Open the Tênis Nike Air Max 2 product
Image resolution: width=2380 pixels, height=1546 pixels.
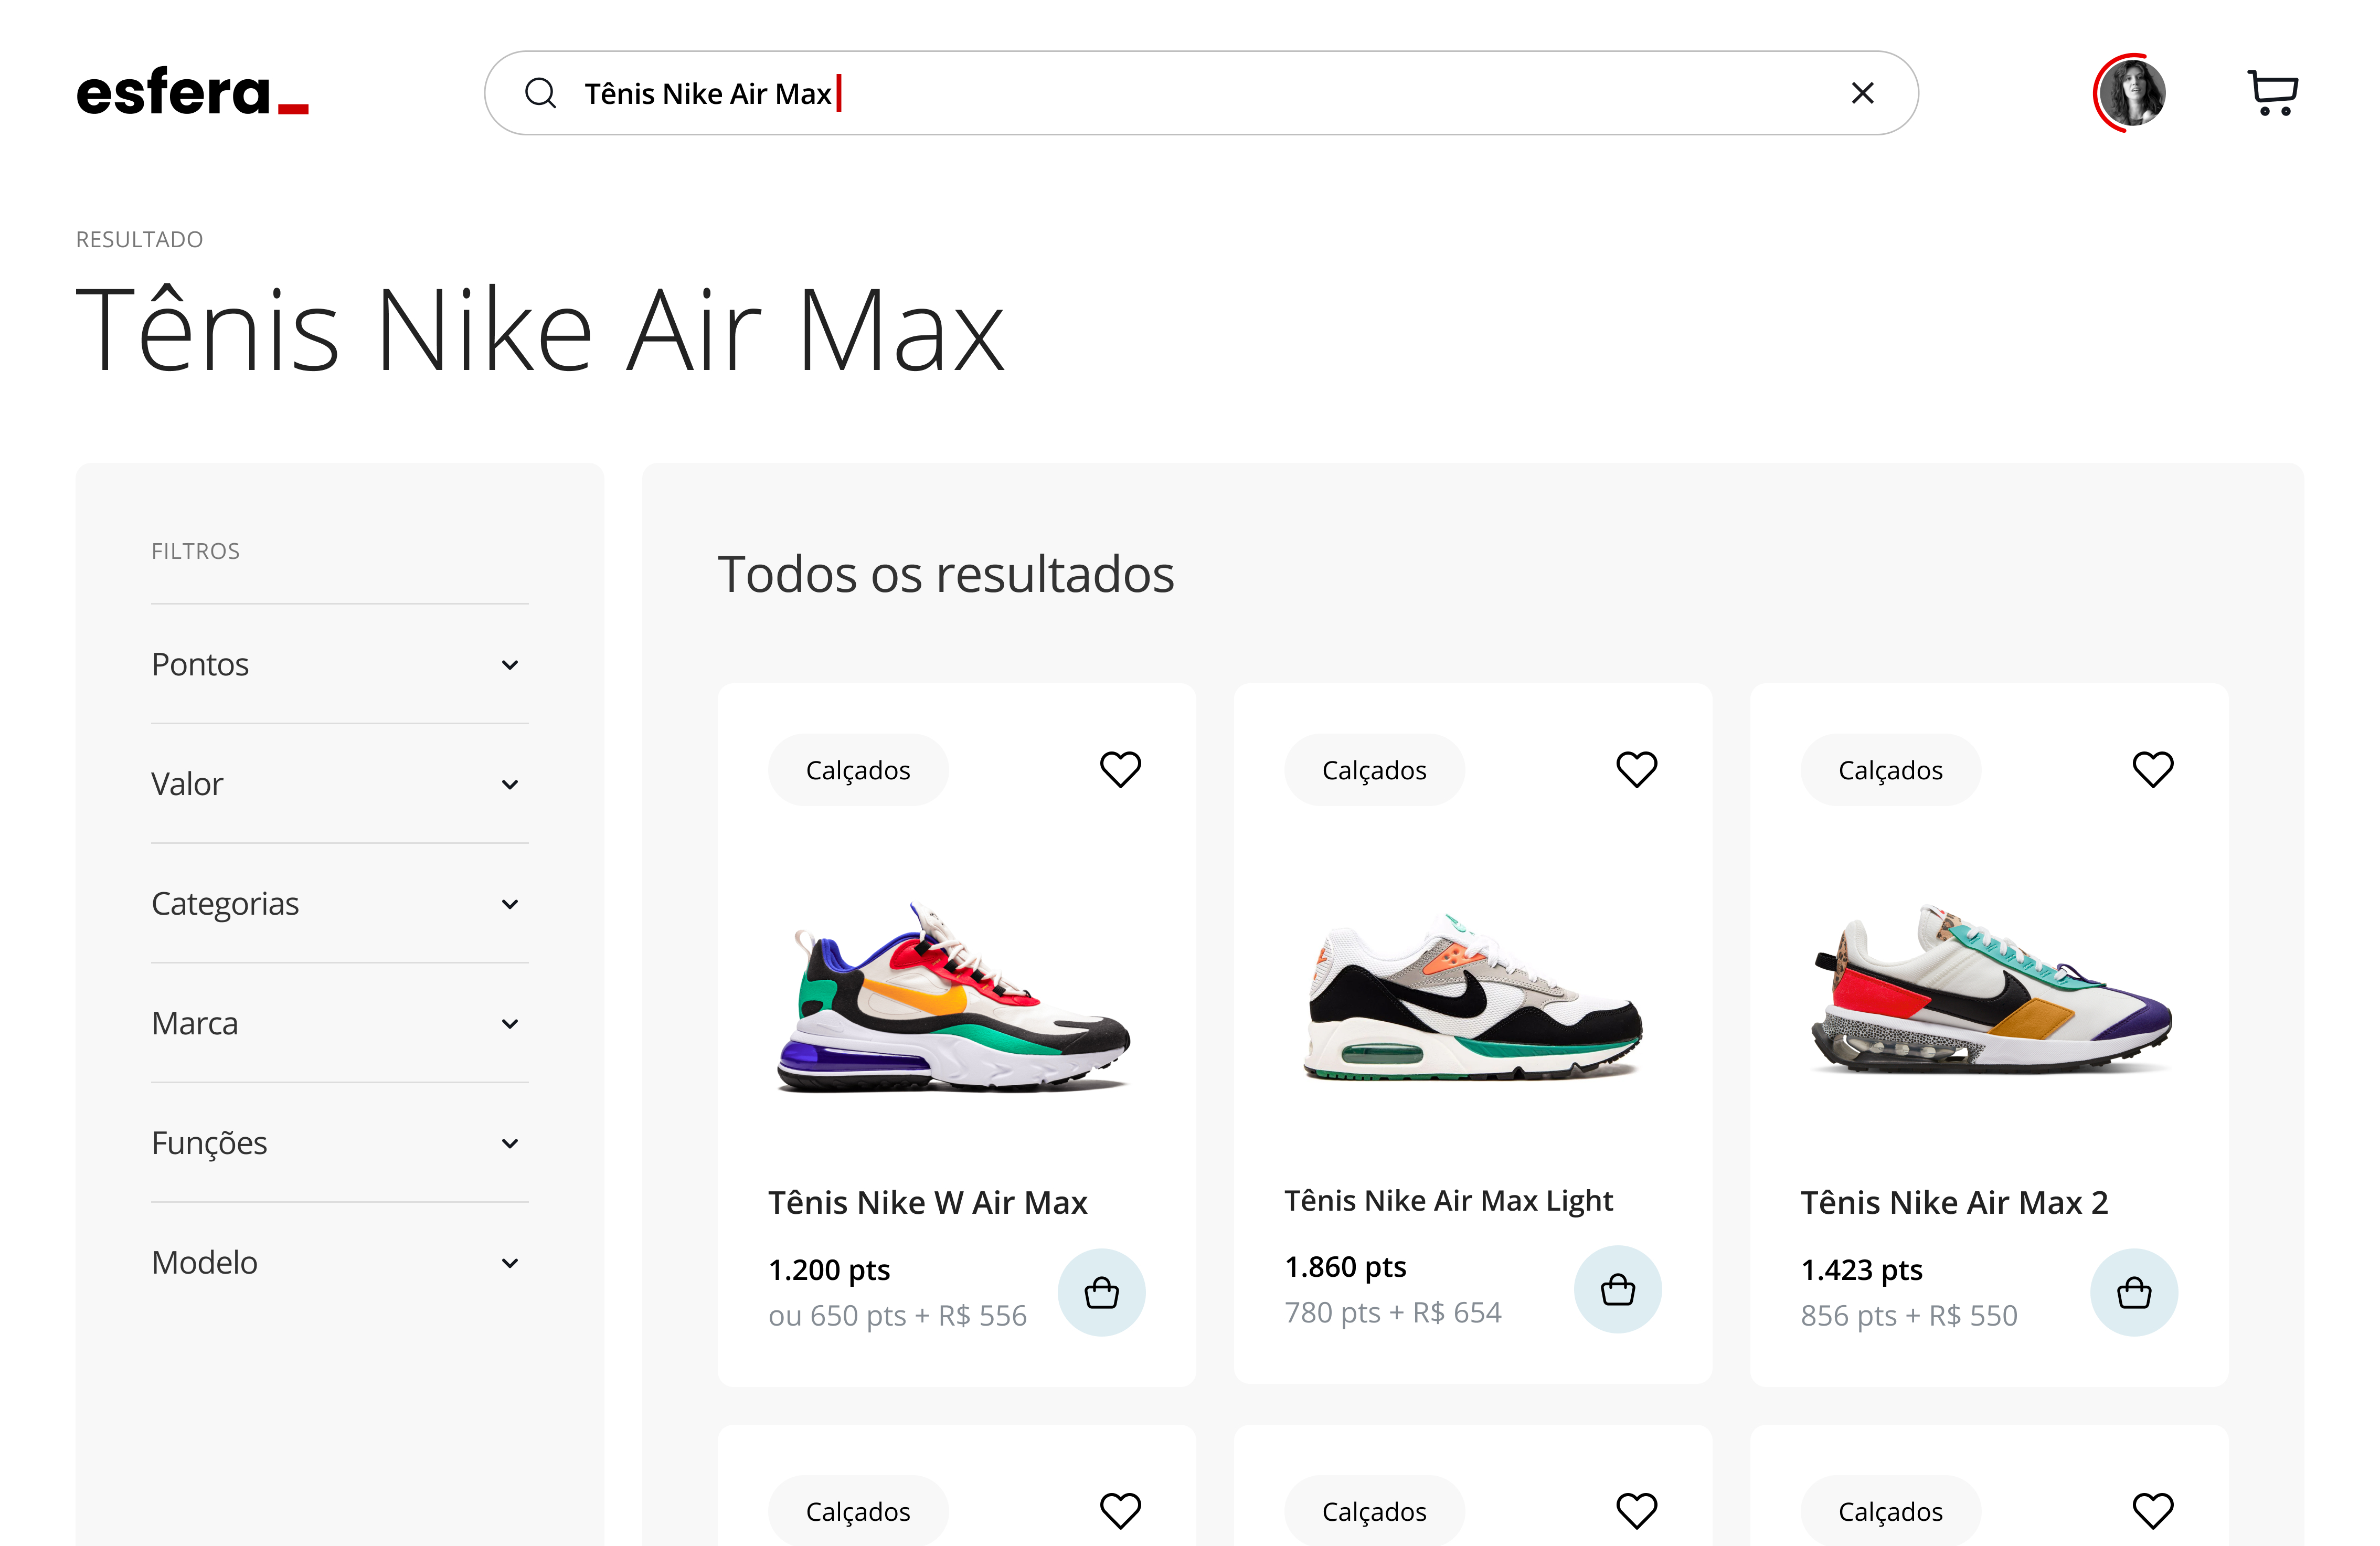[x=1954, y=1201]
